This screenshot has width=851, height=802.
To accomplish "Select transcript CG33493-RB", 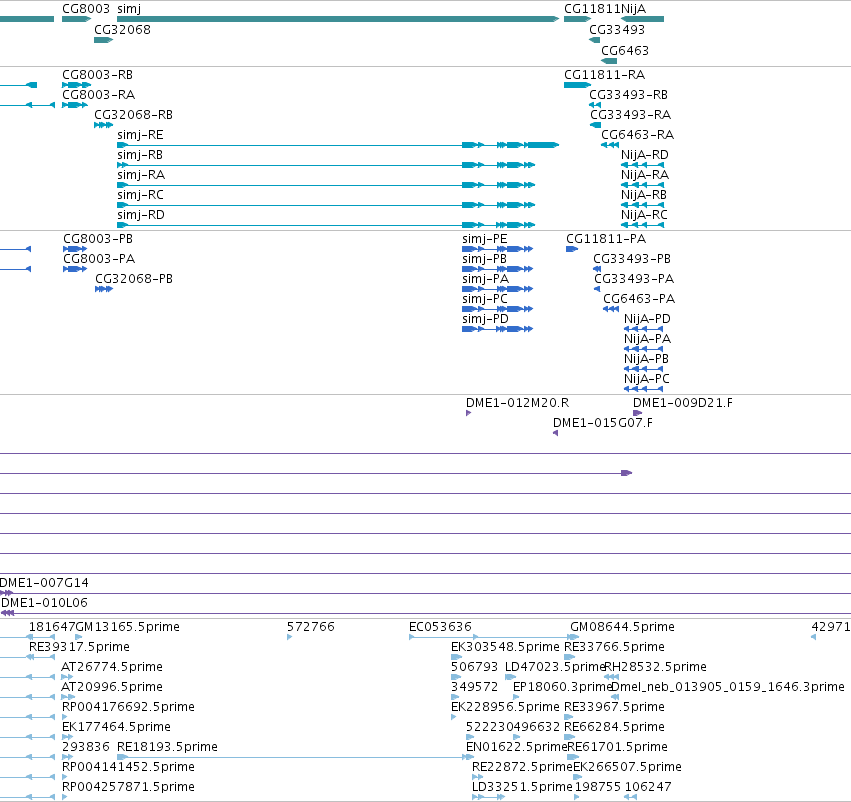I will point(628,94).
